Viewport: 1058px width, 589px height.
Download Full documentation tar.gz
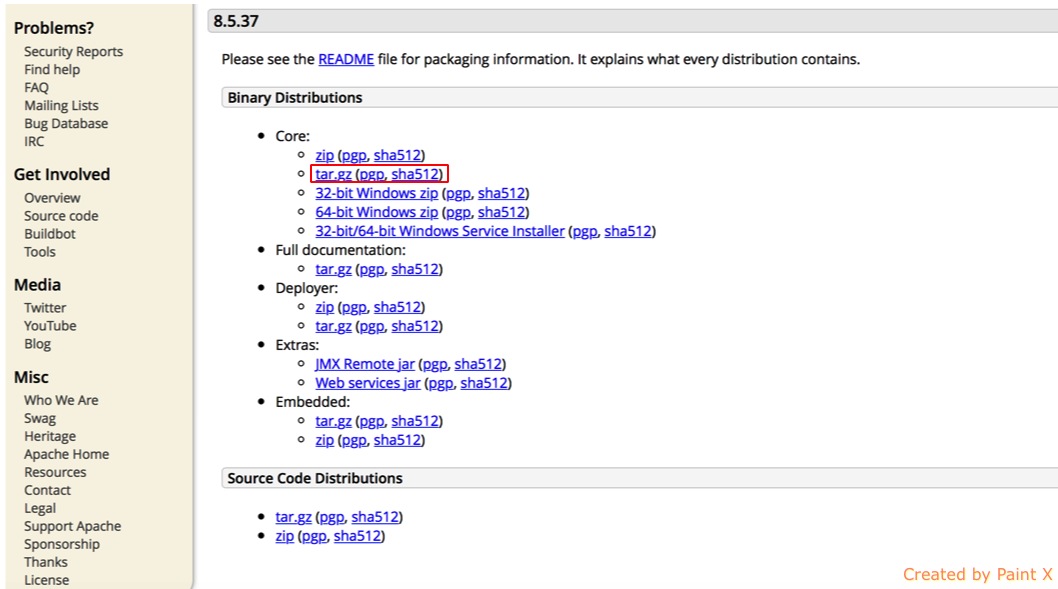pos(333,269)
